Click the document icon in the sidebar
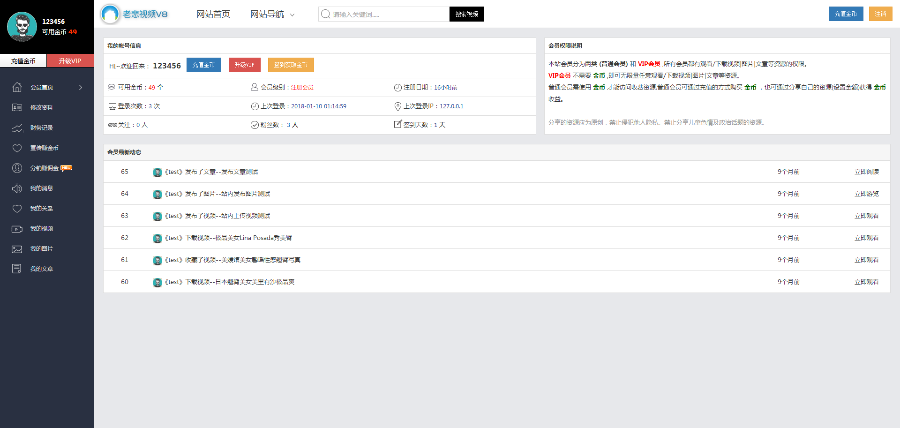The width and height of the screenshot is (900, 428). pos(17,269)
